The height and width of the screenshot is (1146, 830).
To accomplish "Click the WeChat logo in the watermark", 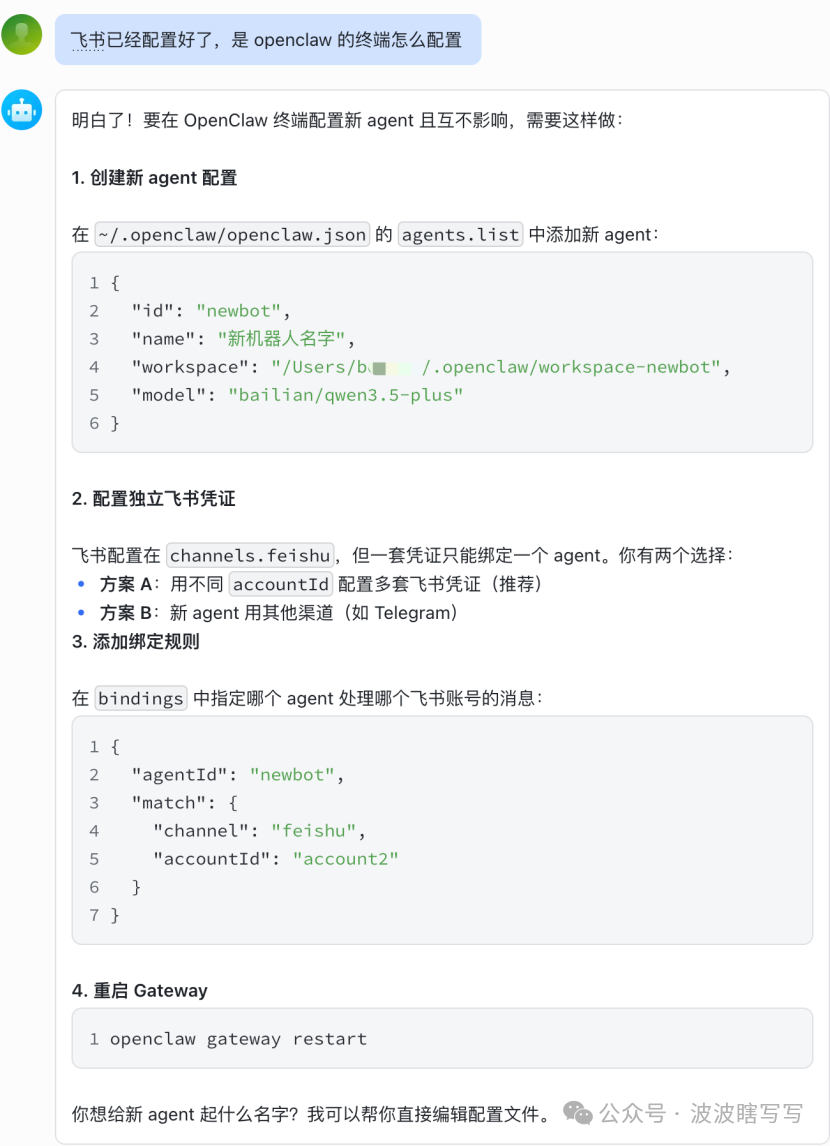I will [x=577, y=1113].
